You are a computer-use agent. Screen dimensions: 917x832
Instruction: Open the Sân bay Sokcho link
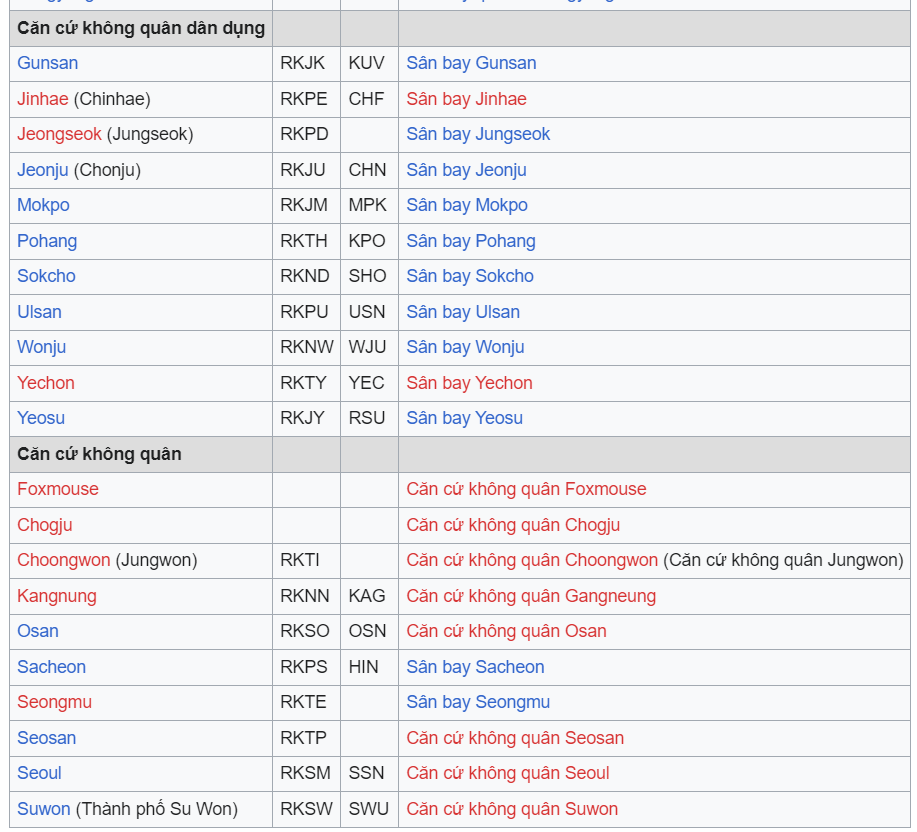(470, 276)
